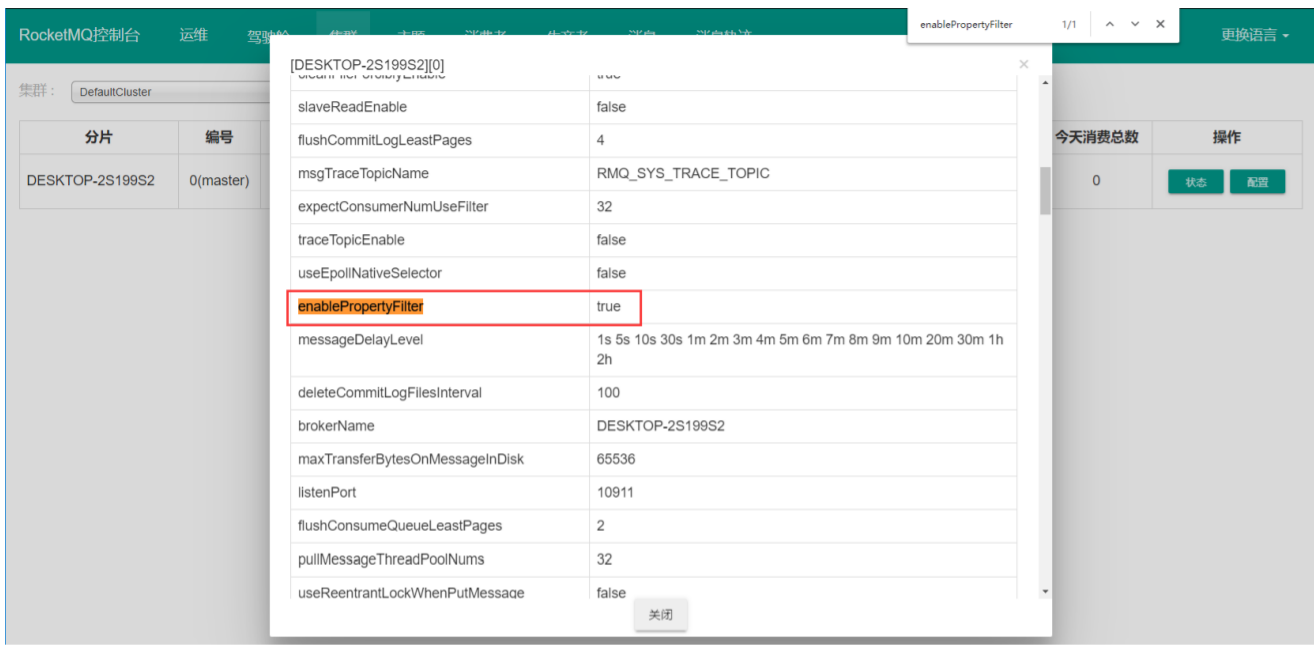The image size is (1314, 663).
Task: Click the dialog scrollbar up arrow
Action: tap(1045, 82)
